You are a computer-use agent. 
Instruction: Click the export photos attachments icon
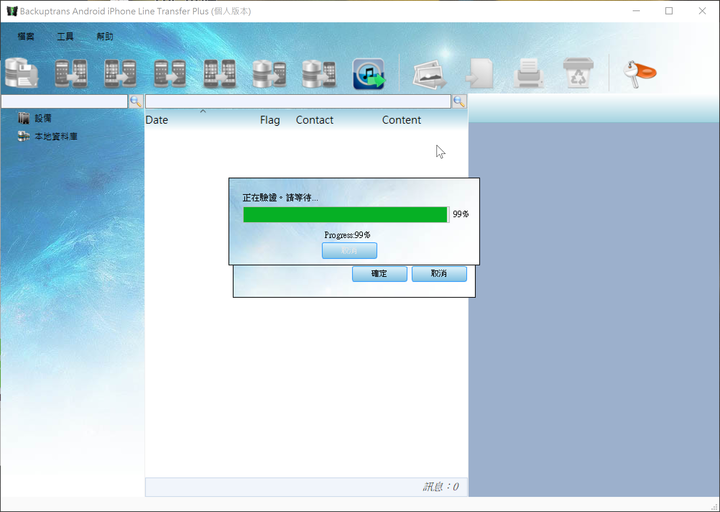[430, 74]
